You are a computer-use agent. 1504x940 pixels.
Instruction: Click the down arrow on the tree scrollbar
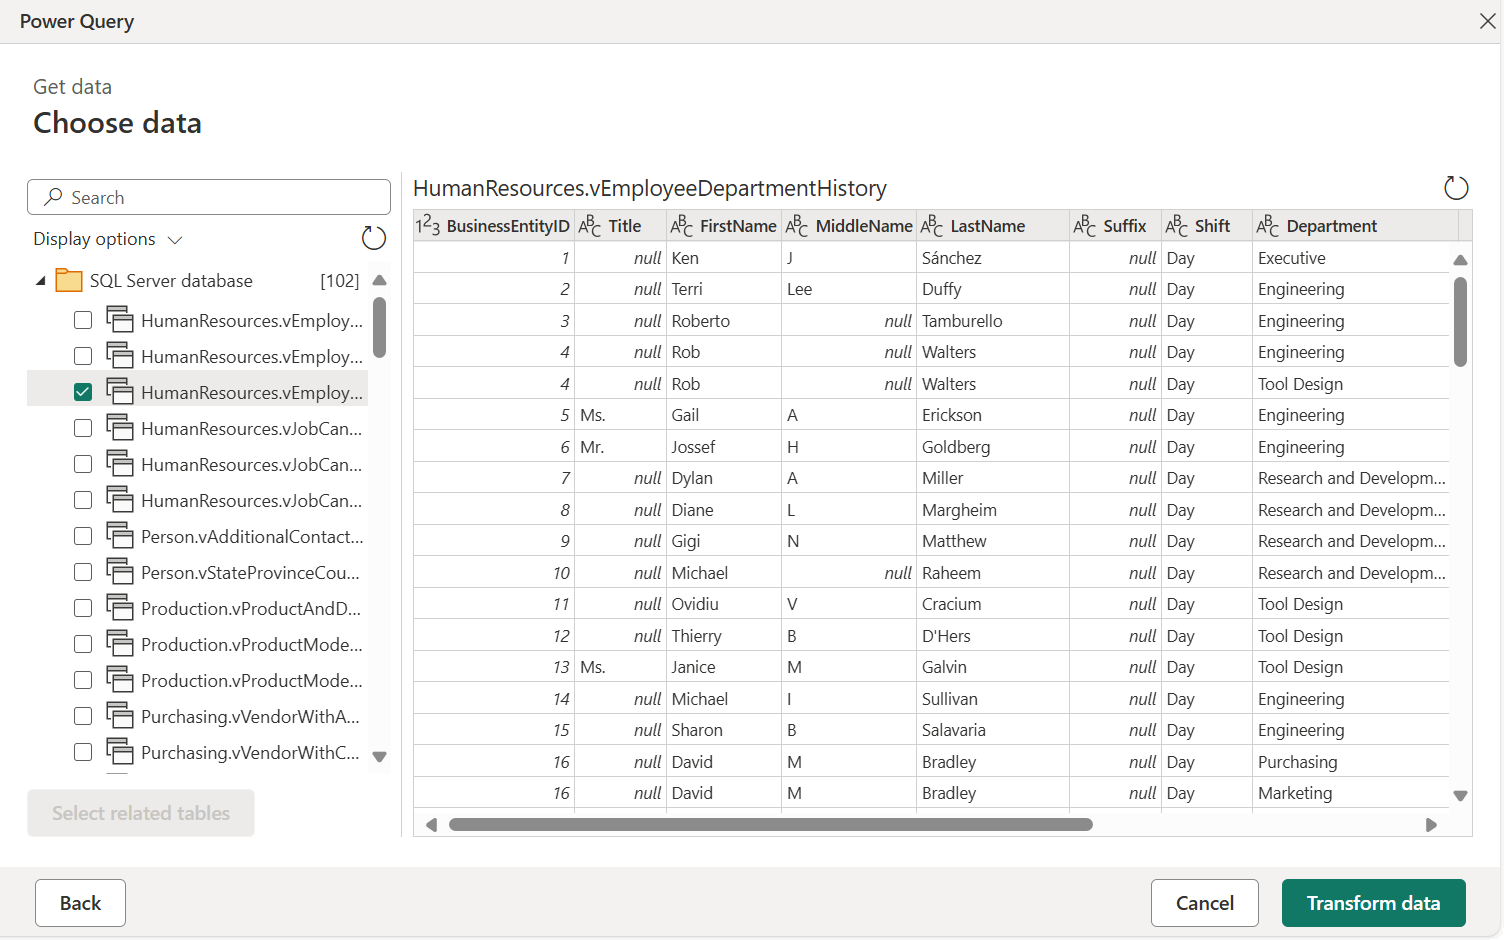(380, 757)
